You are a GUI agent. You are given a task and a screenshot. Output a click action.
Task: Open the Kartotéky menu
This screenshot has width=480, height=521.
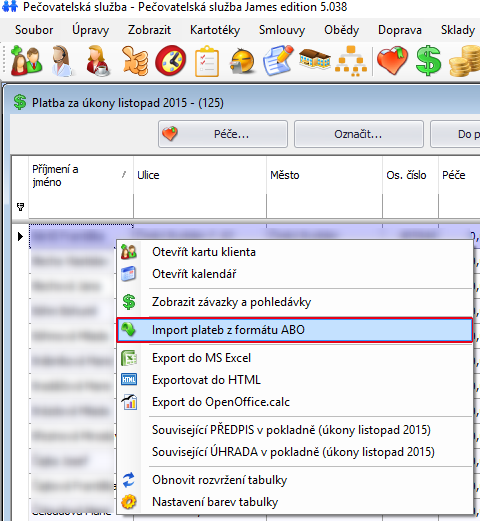215,30
